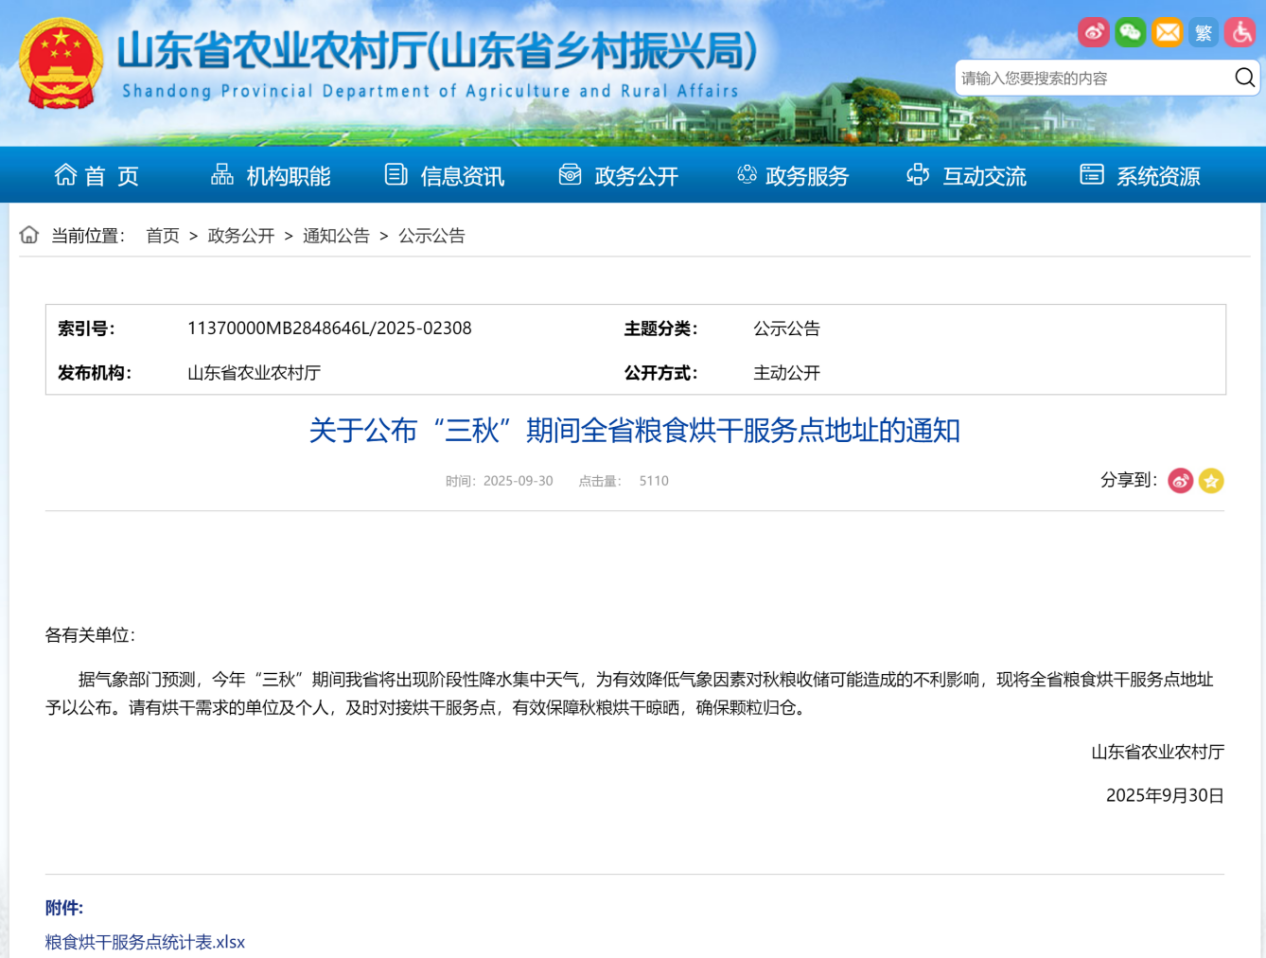Click the magnifier icon to search
This screenshot has width=1266, height=958.
click(1244, 77)
